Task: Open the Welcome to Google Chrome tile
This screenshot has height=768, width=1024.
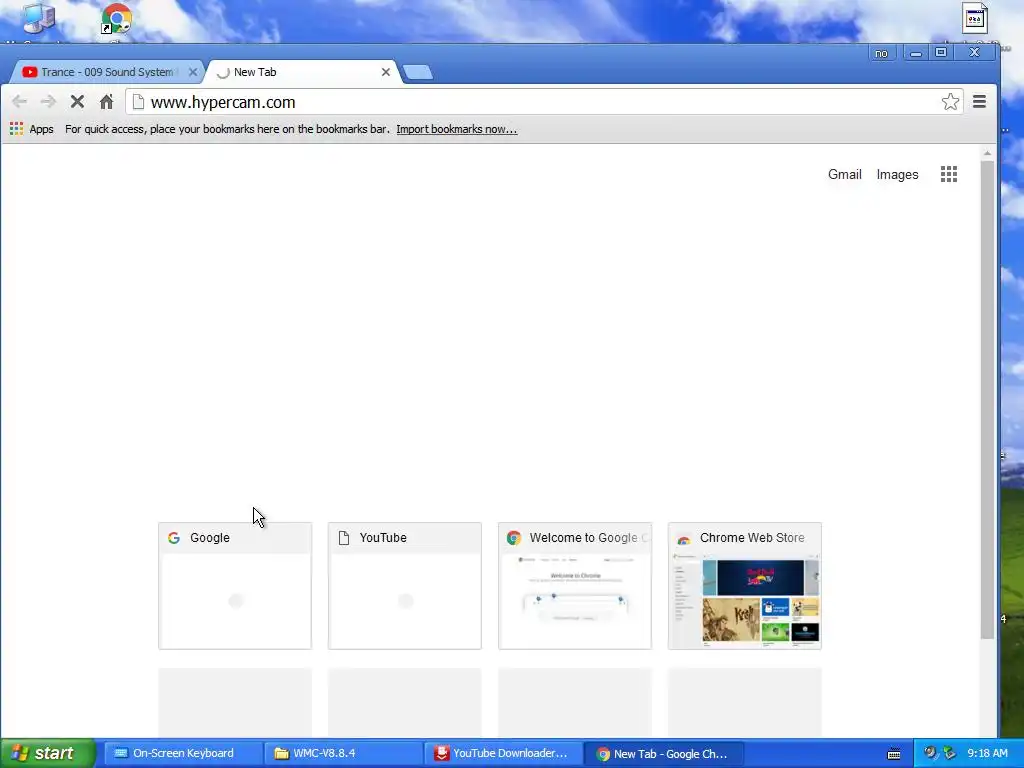Action: tap(575, 586)
